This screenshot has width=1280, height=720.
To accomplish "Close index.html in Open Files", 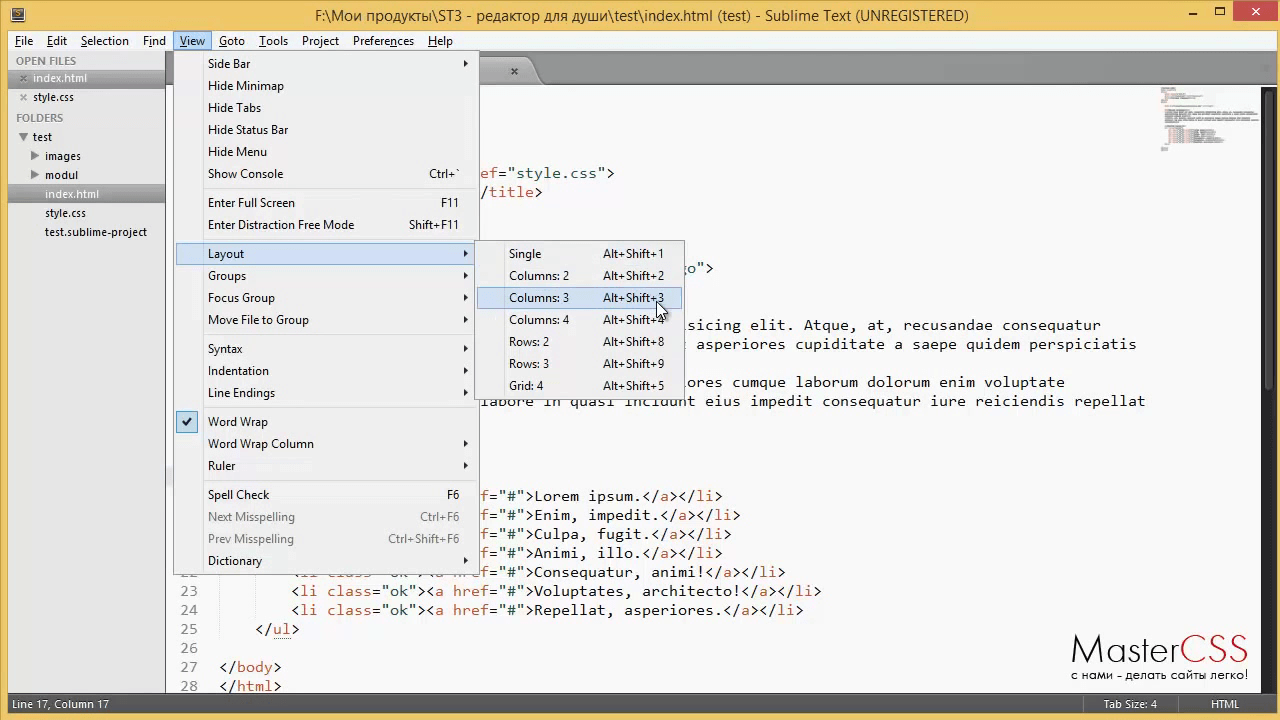I will pos(24,78).
